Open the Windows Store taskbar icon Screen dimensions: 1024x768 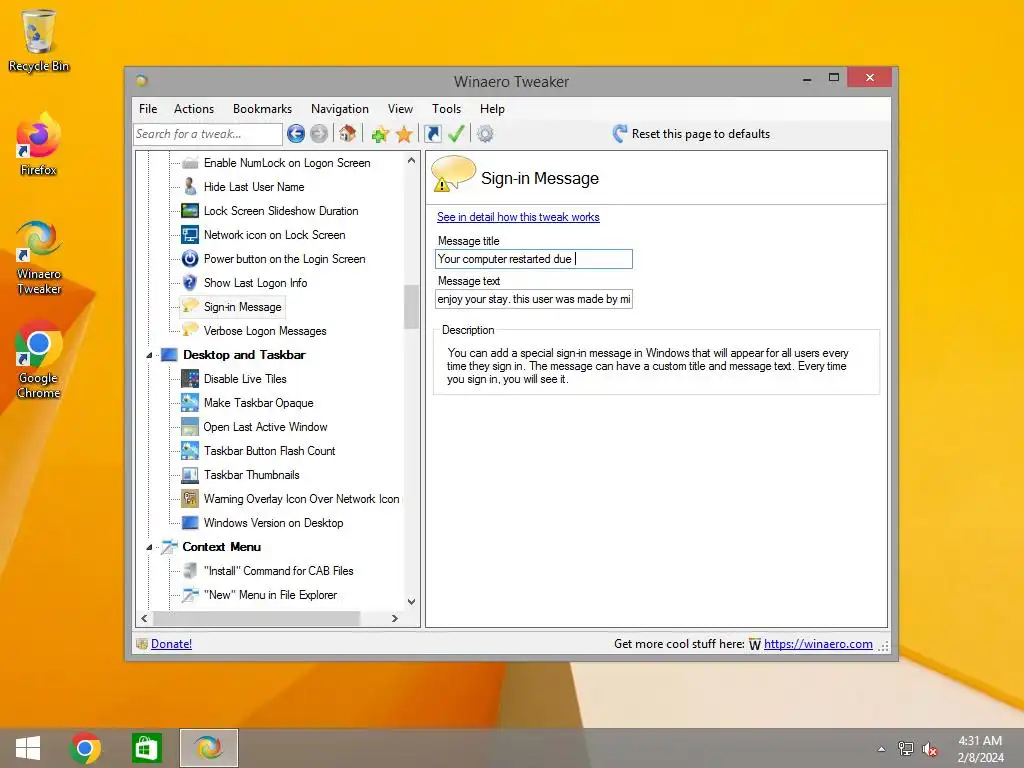pos(146,748)
